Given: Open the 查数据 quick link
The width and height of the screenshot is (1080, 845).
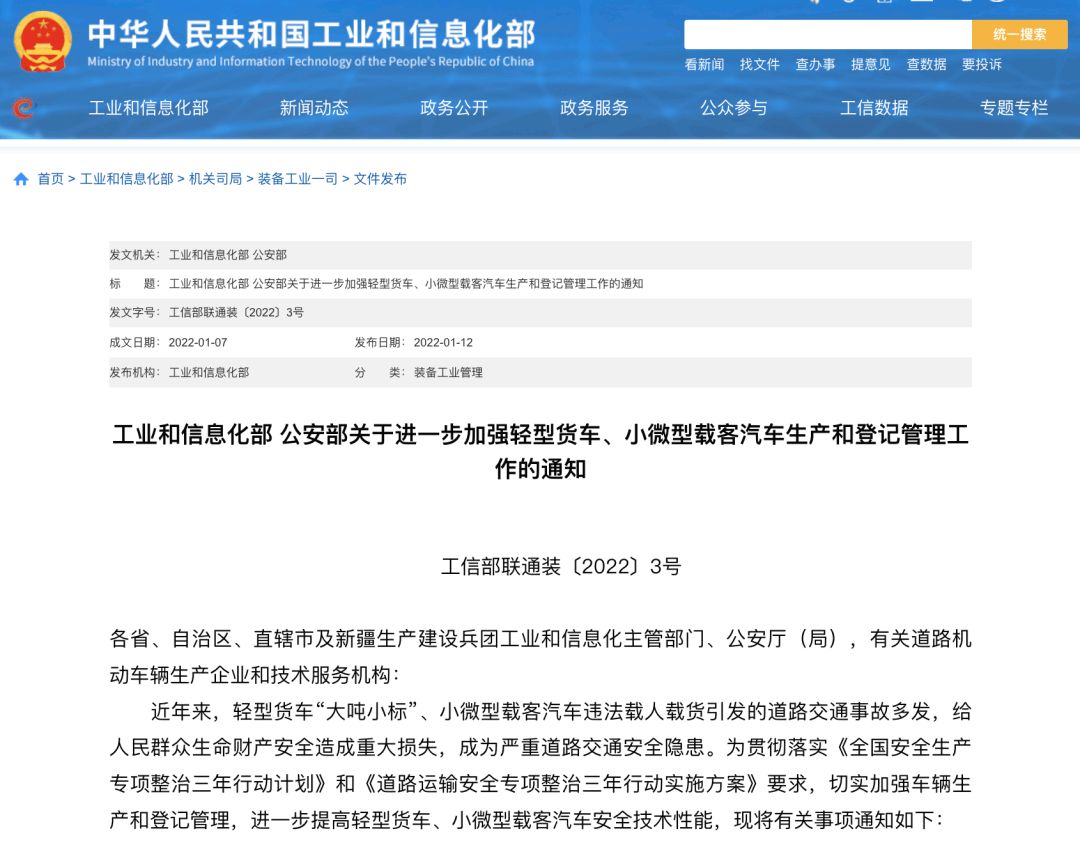Looking at the screenshot, I should tap(926, 64).
